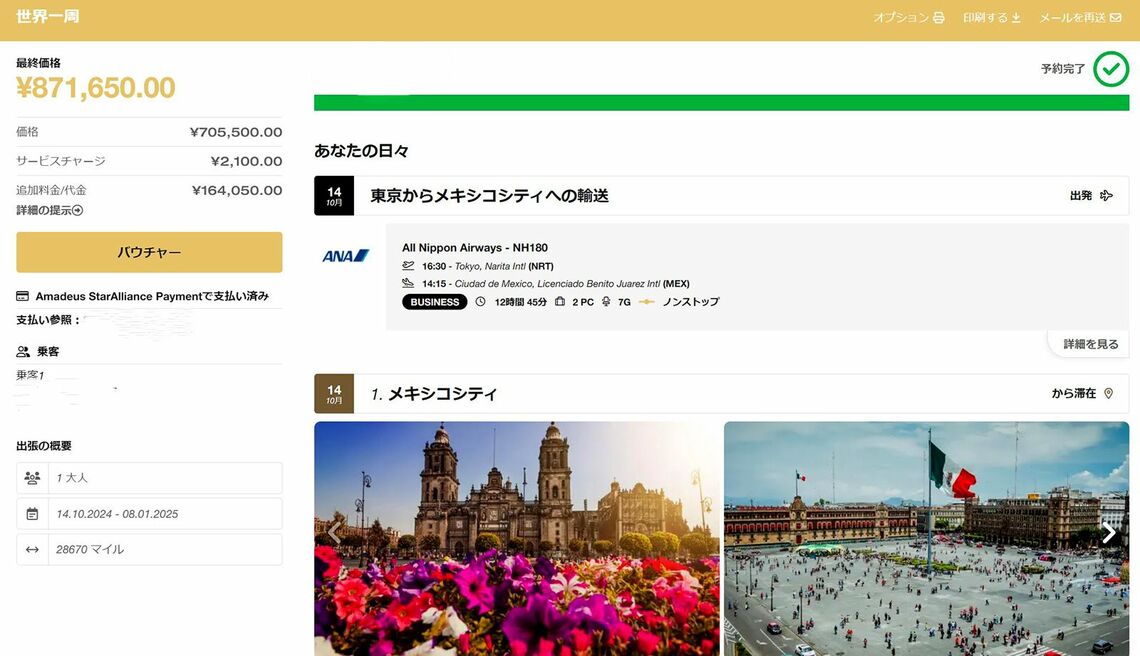Click the map pin icon next to から滞在

(1108, 394)
